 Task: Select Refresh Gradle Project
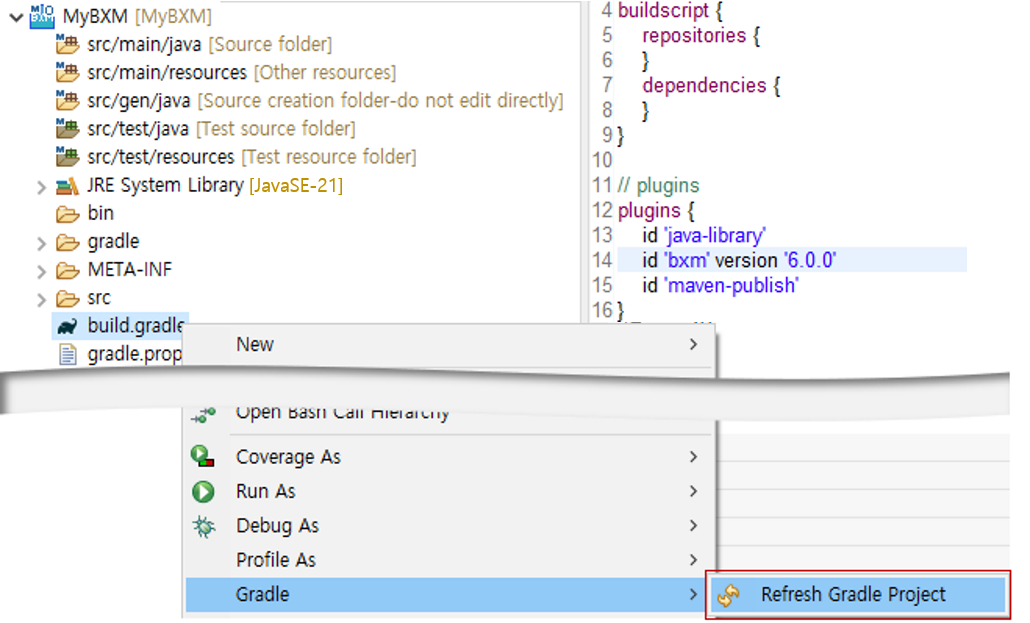click(852, 595)
